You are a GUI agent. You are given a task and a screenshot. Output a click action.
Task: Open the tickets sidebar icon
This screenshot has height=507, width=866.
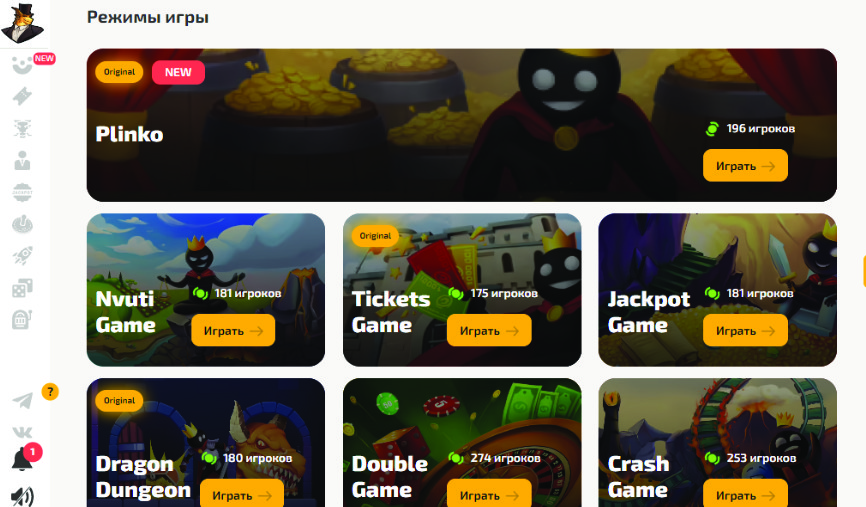[x=23, y=97]
